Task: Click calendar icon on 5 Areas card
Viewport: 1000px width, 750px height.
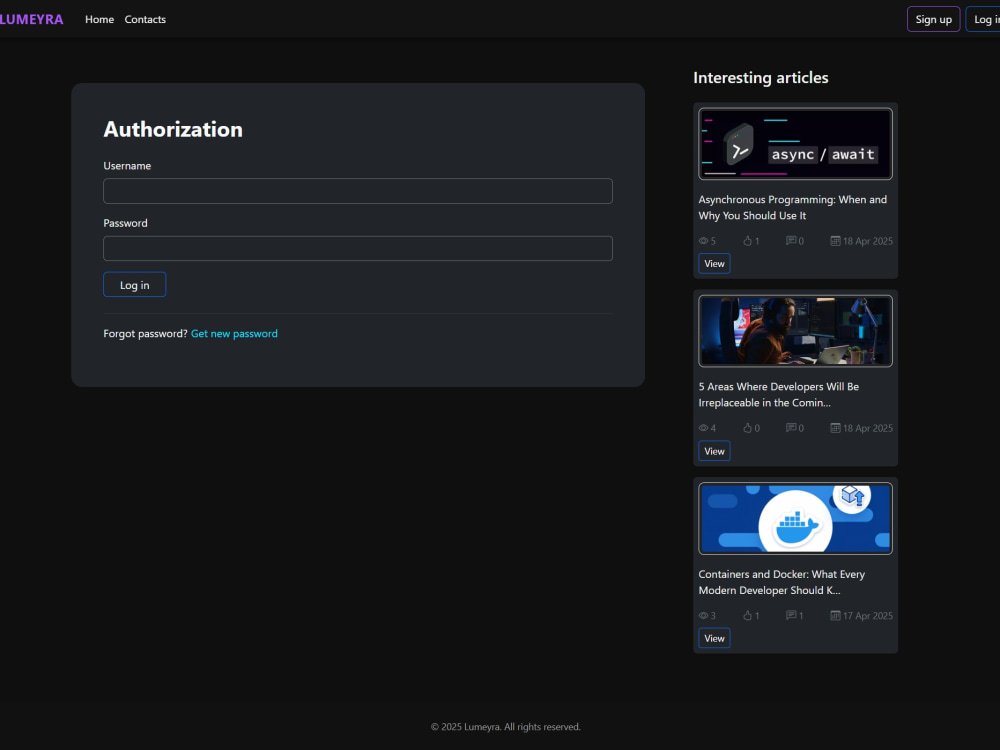Action: [x=835, y=428]
